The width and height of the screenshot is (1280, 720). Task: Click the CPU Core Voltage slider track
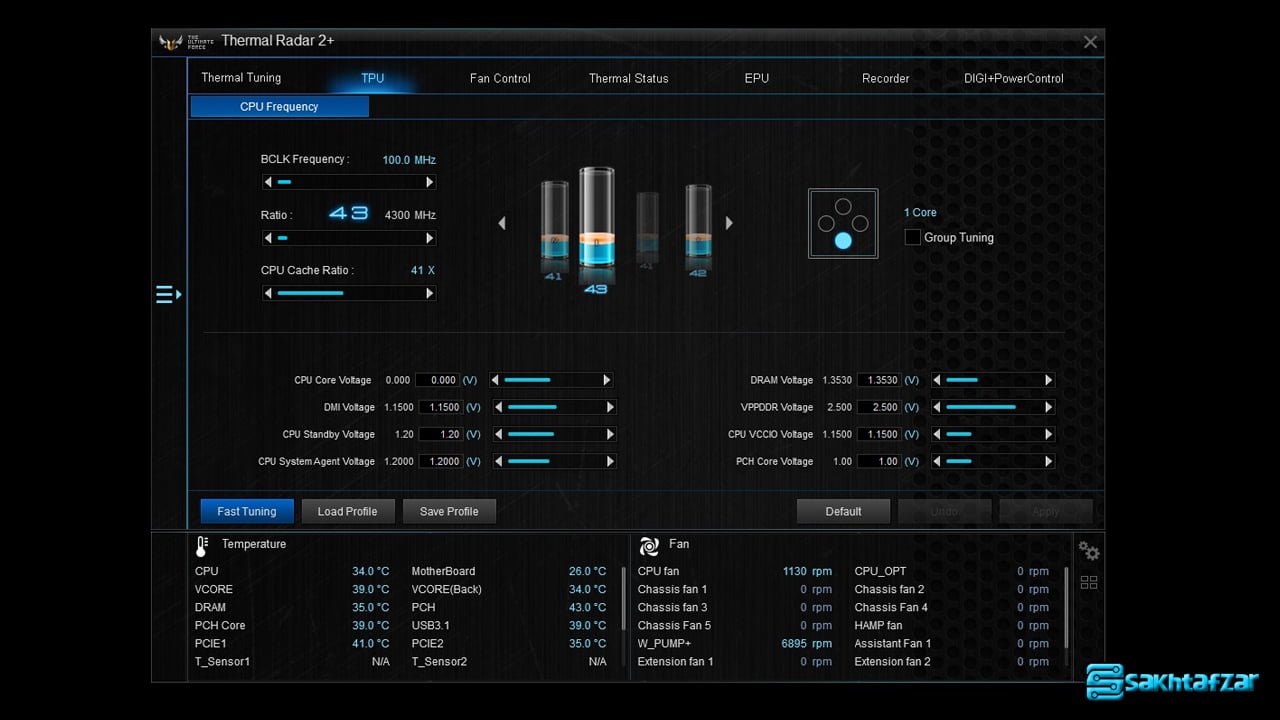551,380
